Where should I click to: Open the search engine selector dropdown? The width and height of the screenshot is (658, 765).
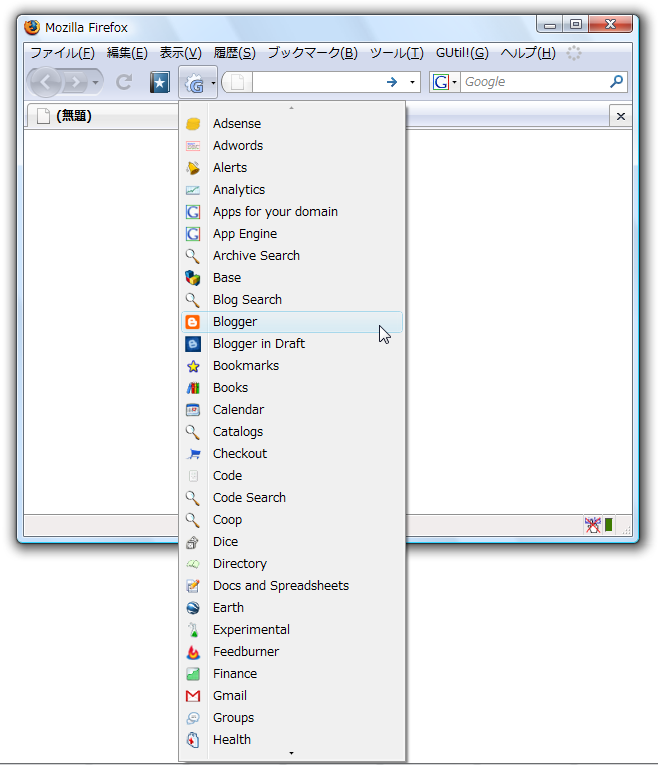pyautogui.click(x=454, y=82)
